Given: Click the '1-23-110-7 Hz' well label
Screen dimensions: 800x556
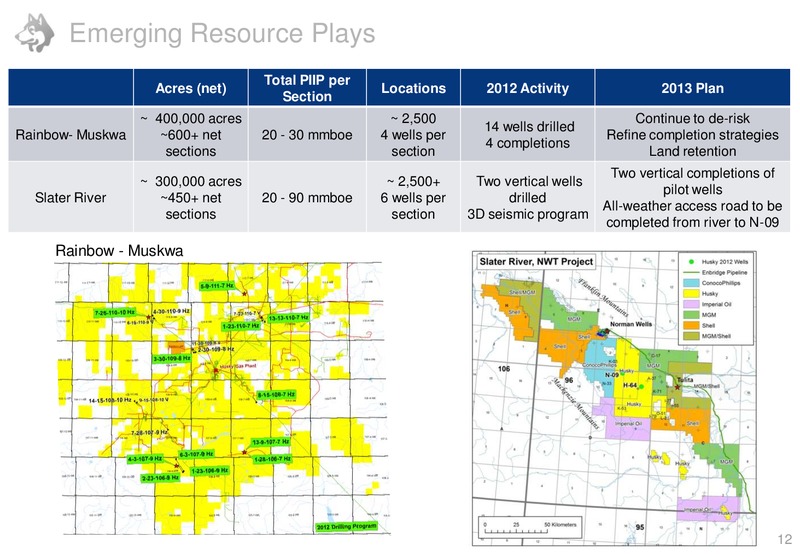Looking at the screenshot, I should 241,325.
